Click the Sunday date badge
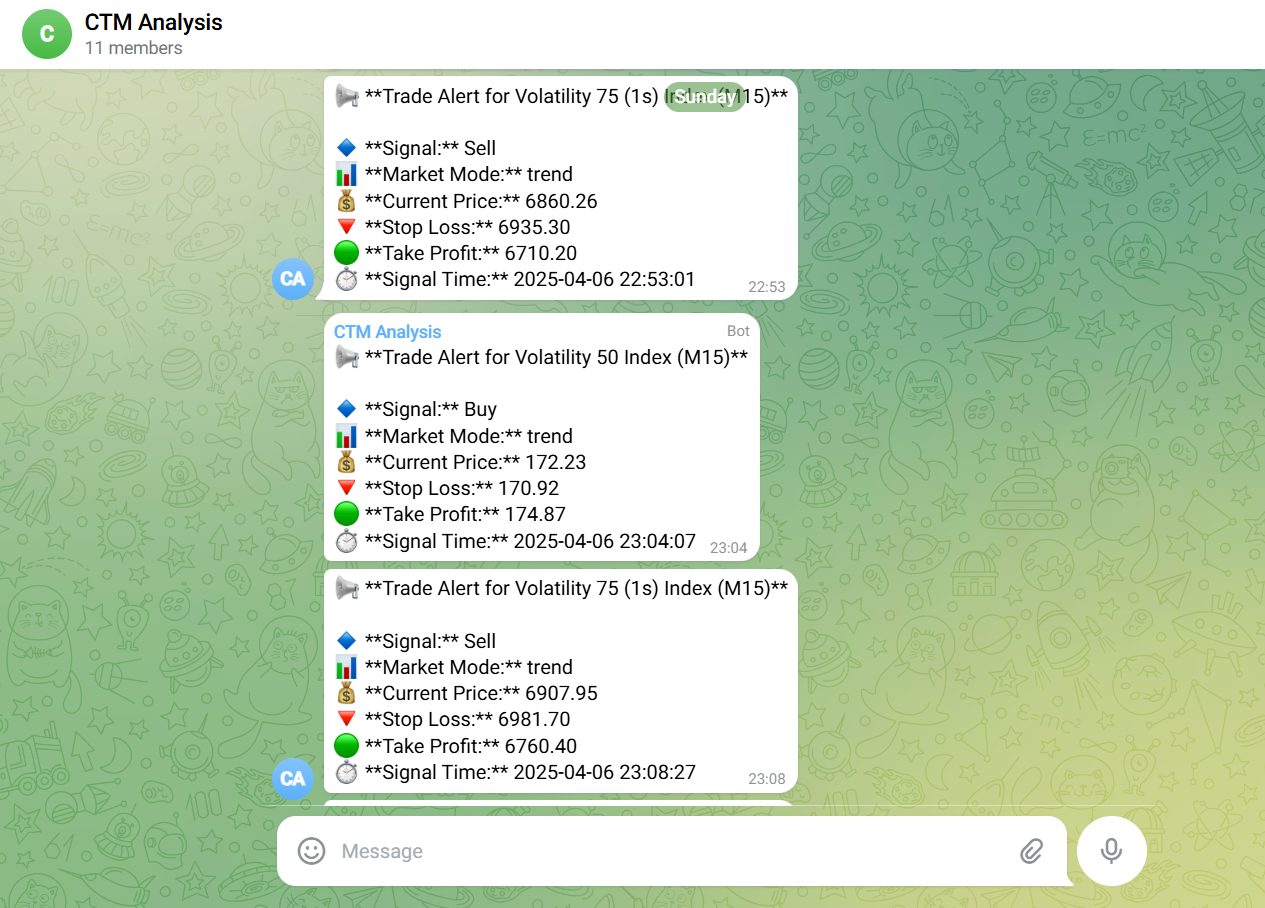 tap(704, 97)
